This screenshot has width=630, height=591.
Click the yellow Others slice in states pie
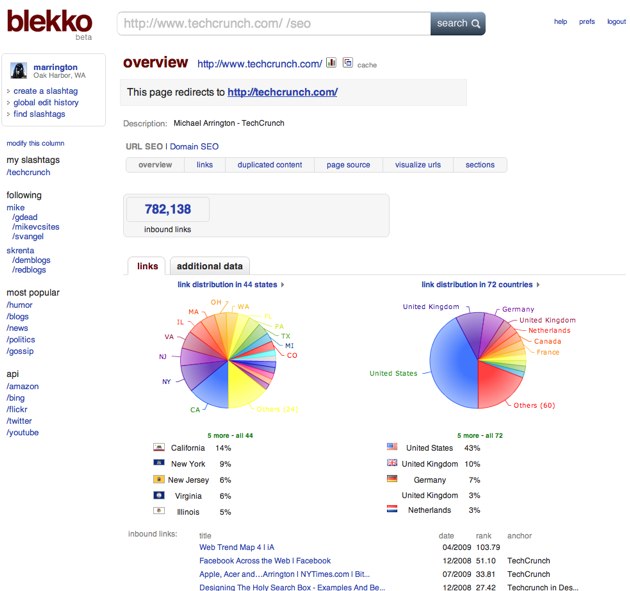[x=244, y=386]
